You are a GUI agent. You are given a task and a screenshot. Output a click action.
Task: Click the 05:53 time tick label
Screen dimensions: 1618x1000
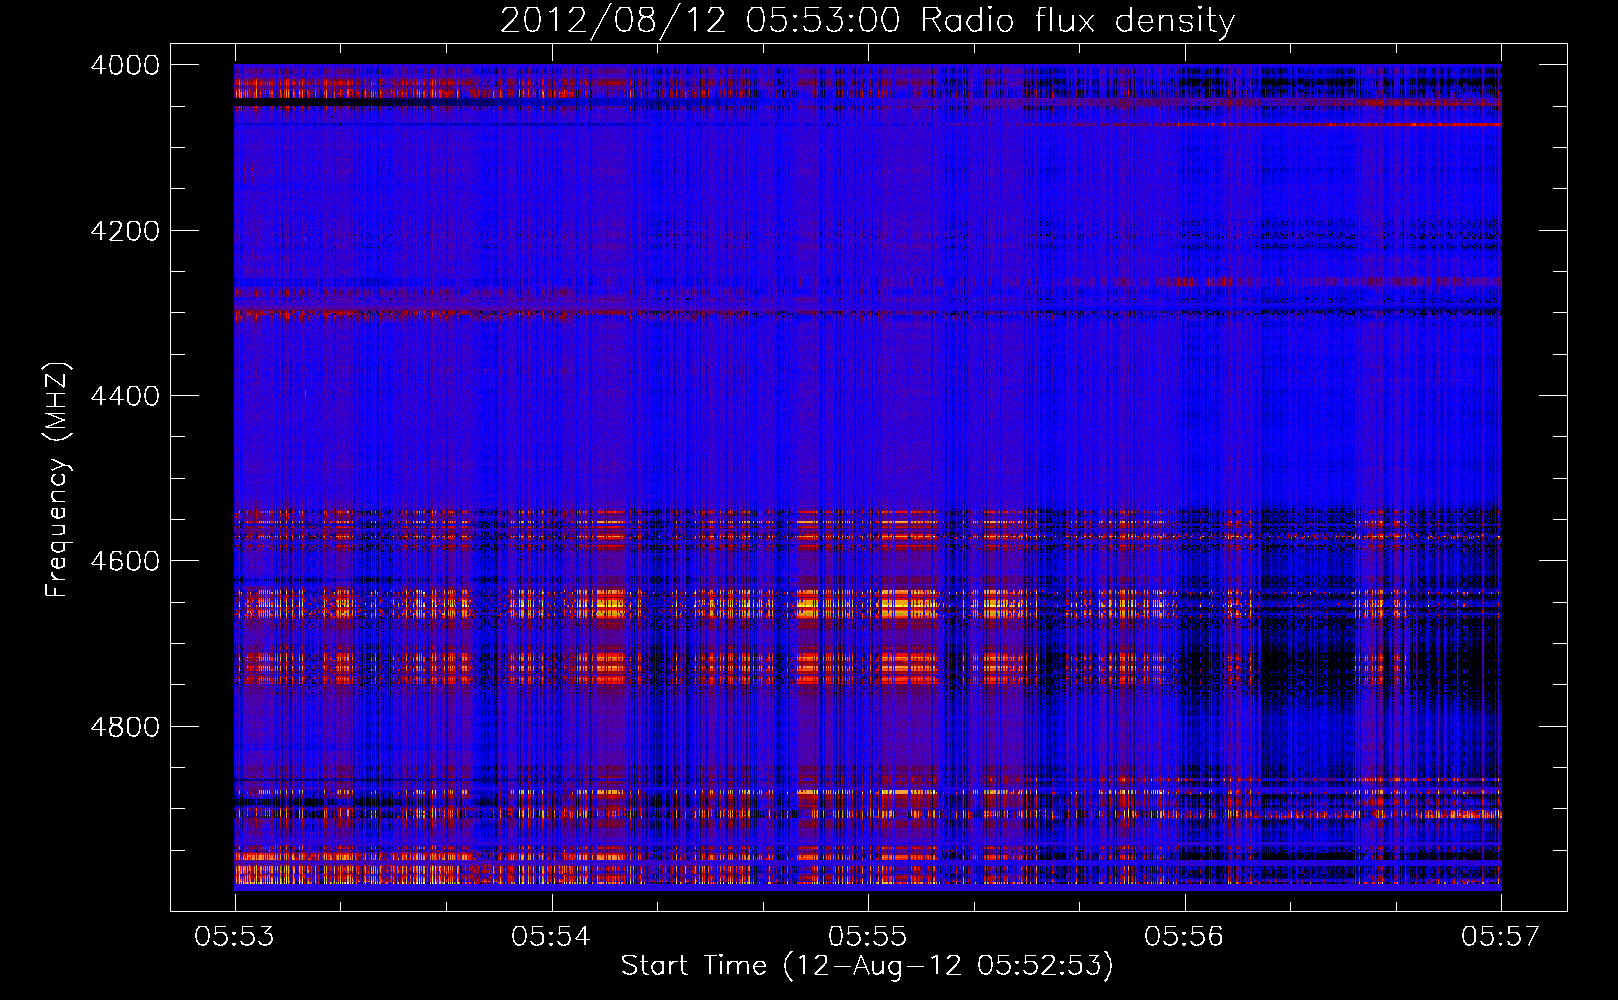235,936
